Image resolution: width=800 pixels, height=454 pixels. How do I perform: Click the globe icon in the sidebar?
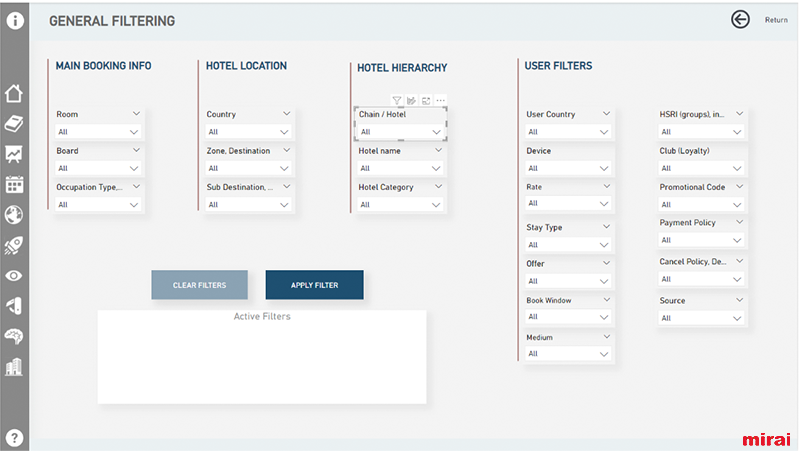coord(14,215)
